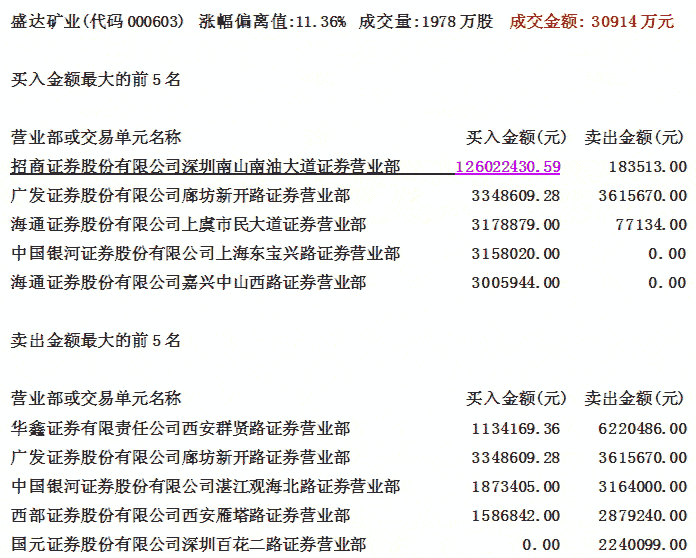Select 海通证券嘉兴中山西路证券营业部 row
The image size is (696, 558).
tap(349, 282)
